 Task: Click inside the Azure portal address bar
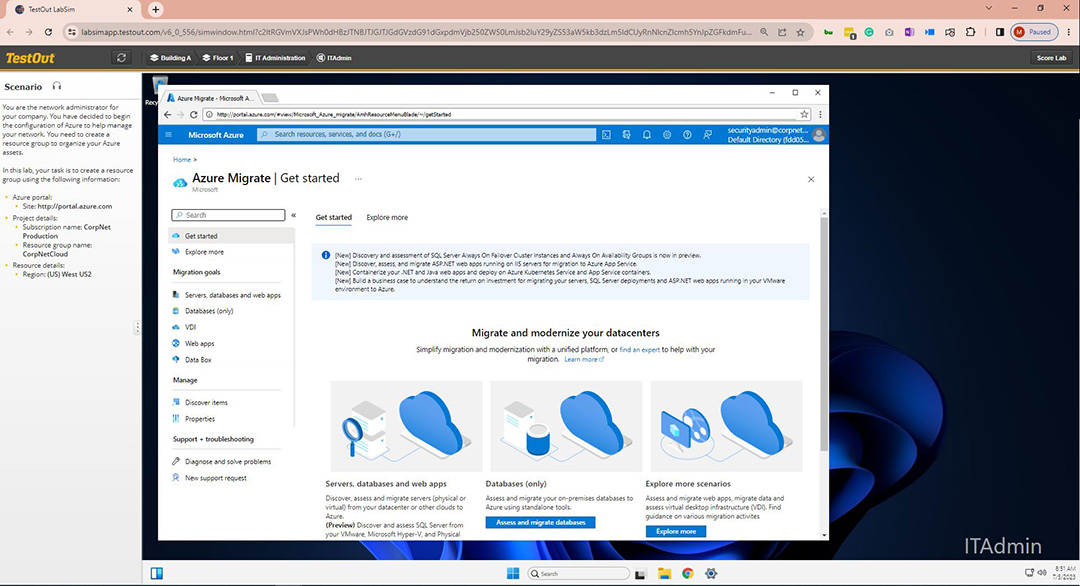point(430,114)
